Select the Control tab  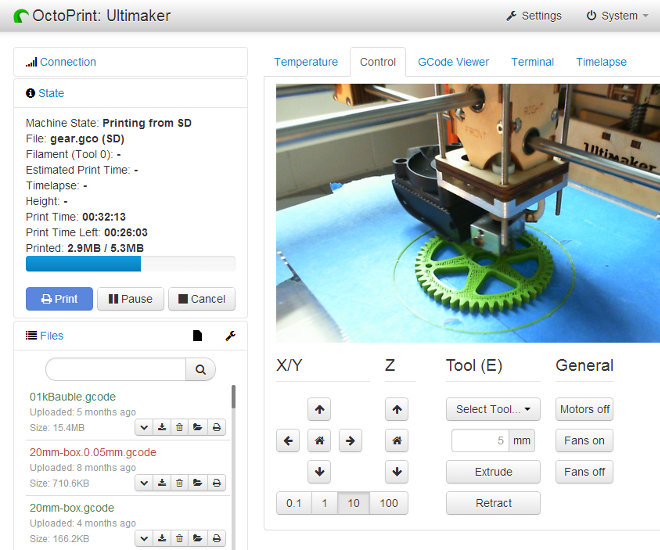[x=378, y=62]
